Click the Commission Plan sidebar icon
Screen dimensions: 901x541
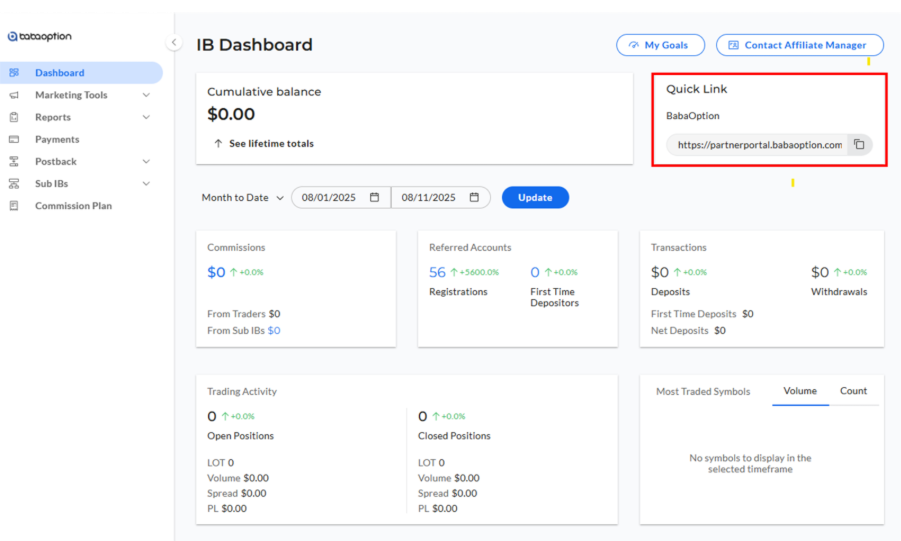tap(14, 206)
